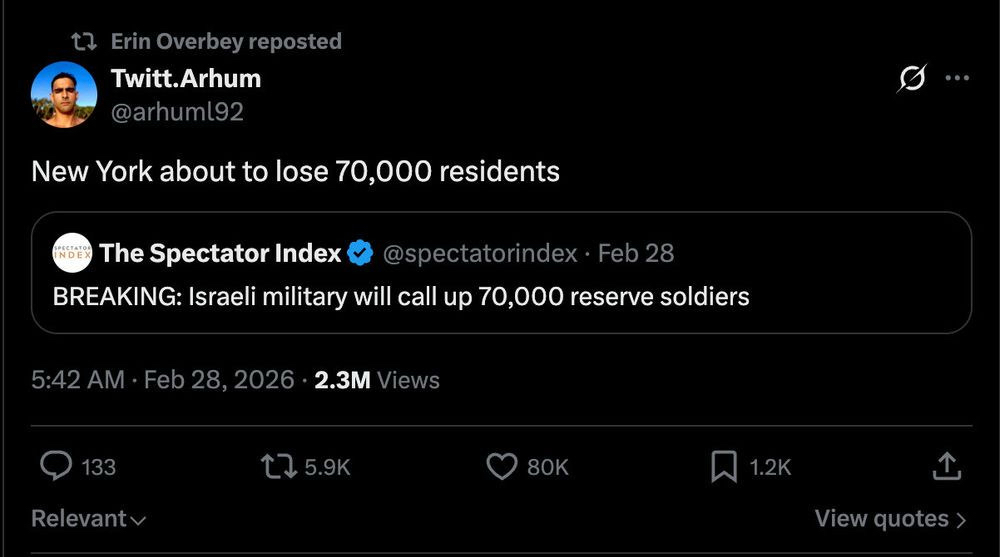Click Spectator Index verified badge
Image resolution: width=1000 pixels, height=557 pixels.
click(360, 254)
